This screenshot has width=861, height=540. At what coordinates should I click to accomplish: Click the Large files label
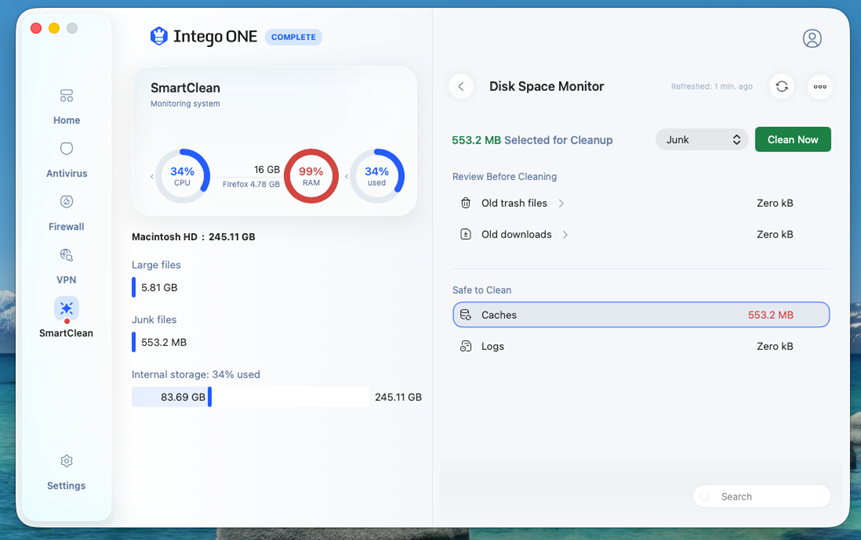coord(156,265)
